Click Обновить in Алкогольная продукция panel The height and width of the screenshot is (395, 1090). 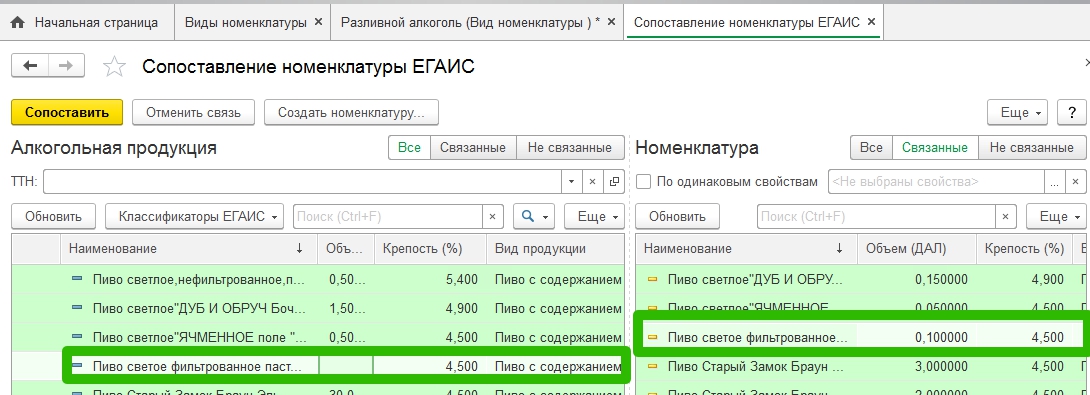[54, 216]
